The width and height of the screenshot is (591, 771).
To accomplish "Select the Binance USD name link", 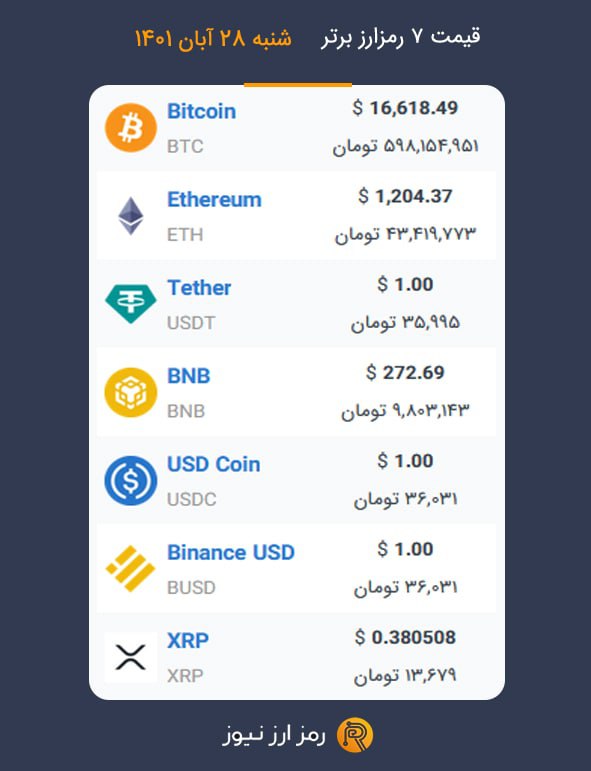I will pos(231,552).
